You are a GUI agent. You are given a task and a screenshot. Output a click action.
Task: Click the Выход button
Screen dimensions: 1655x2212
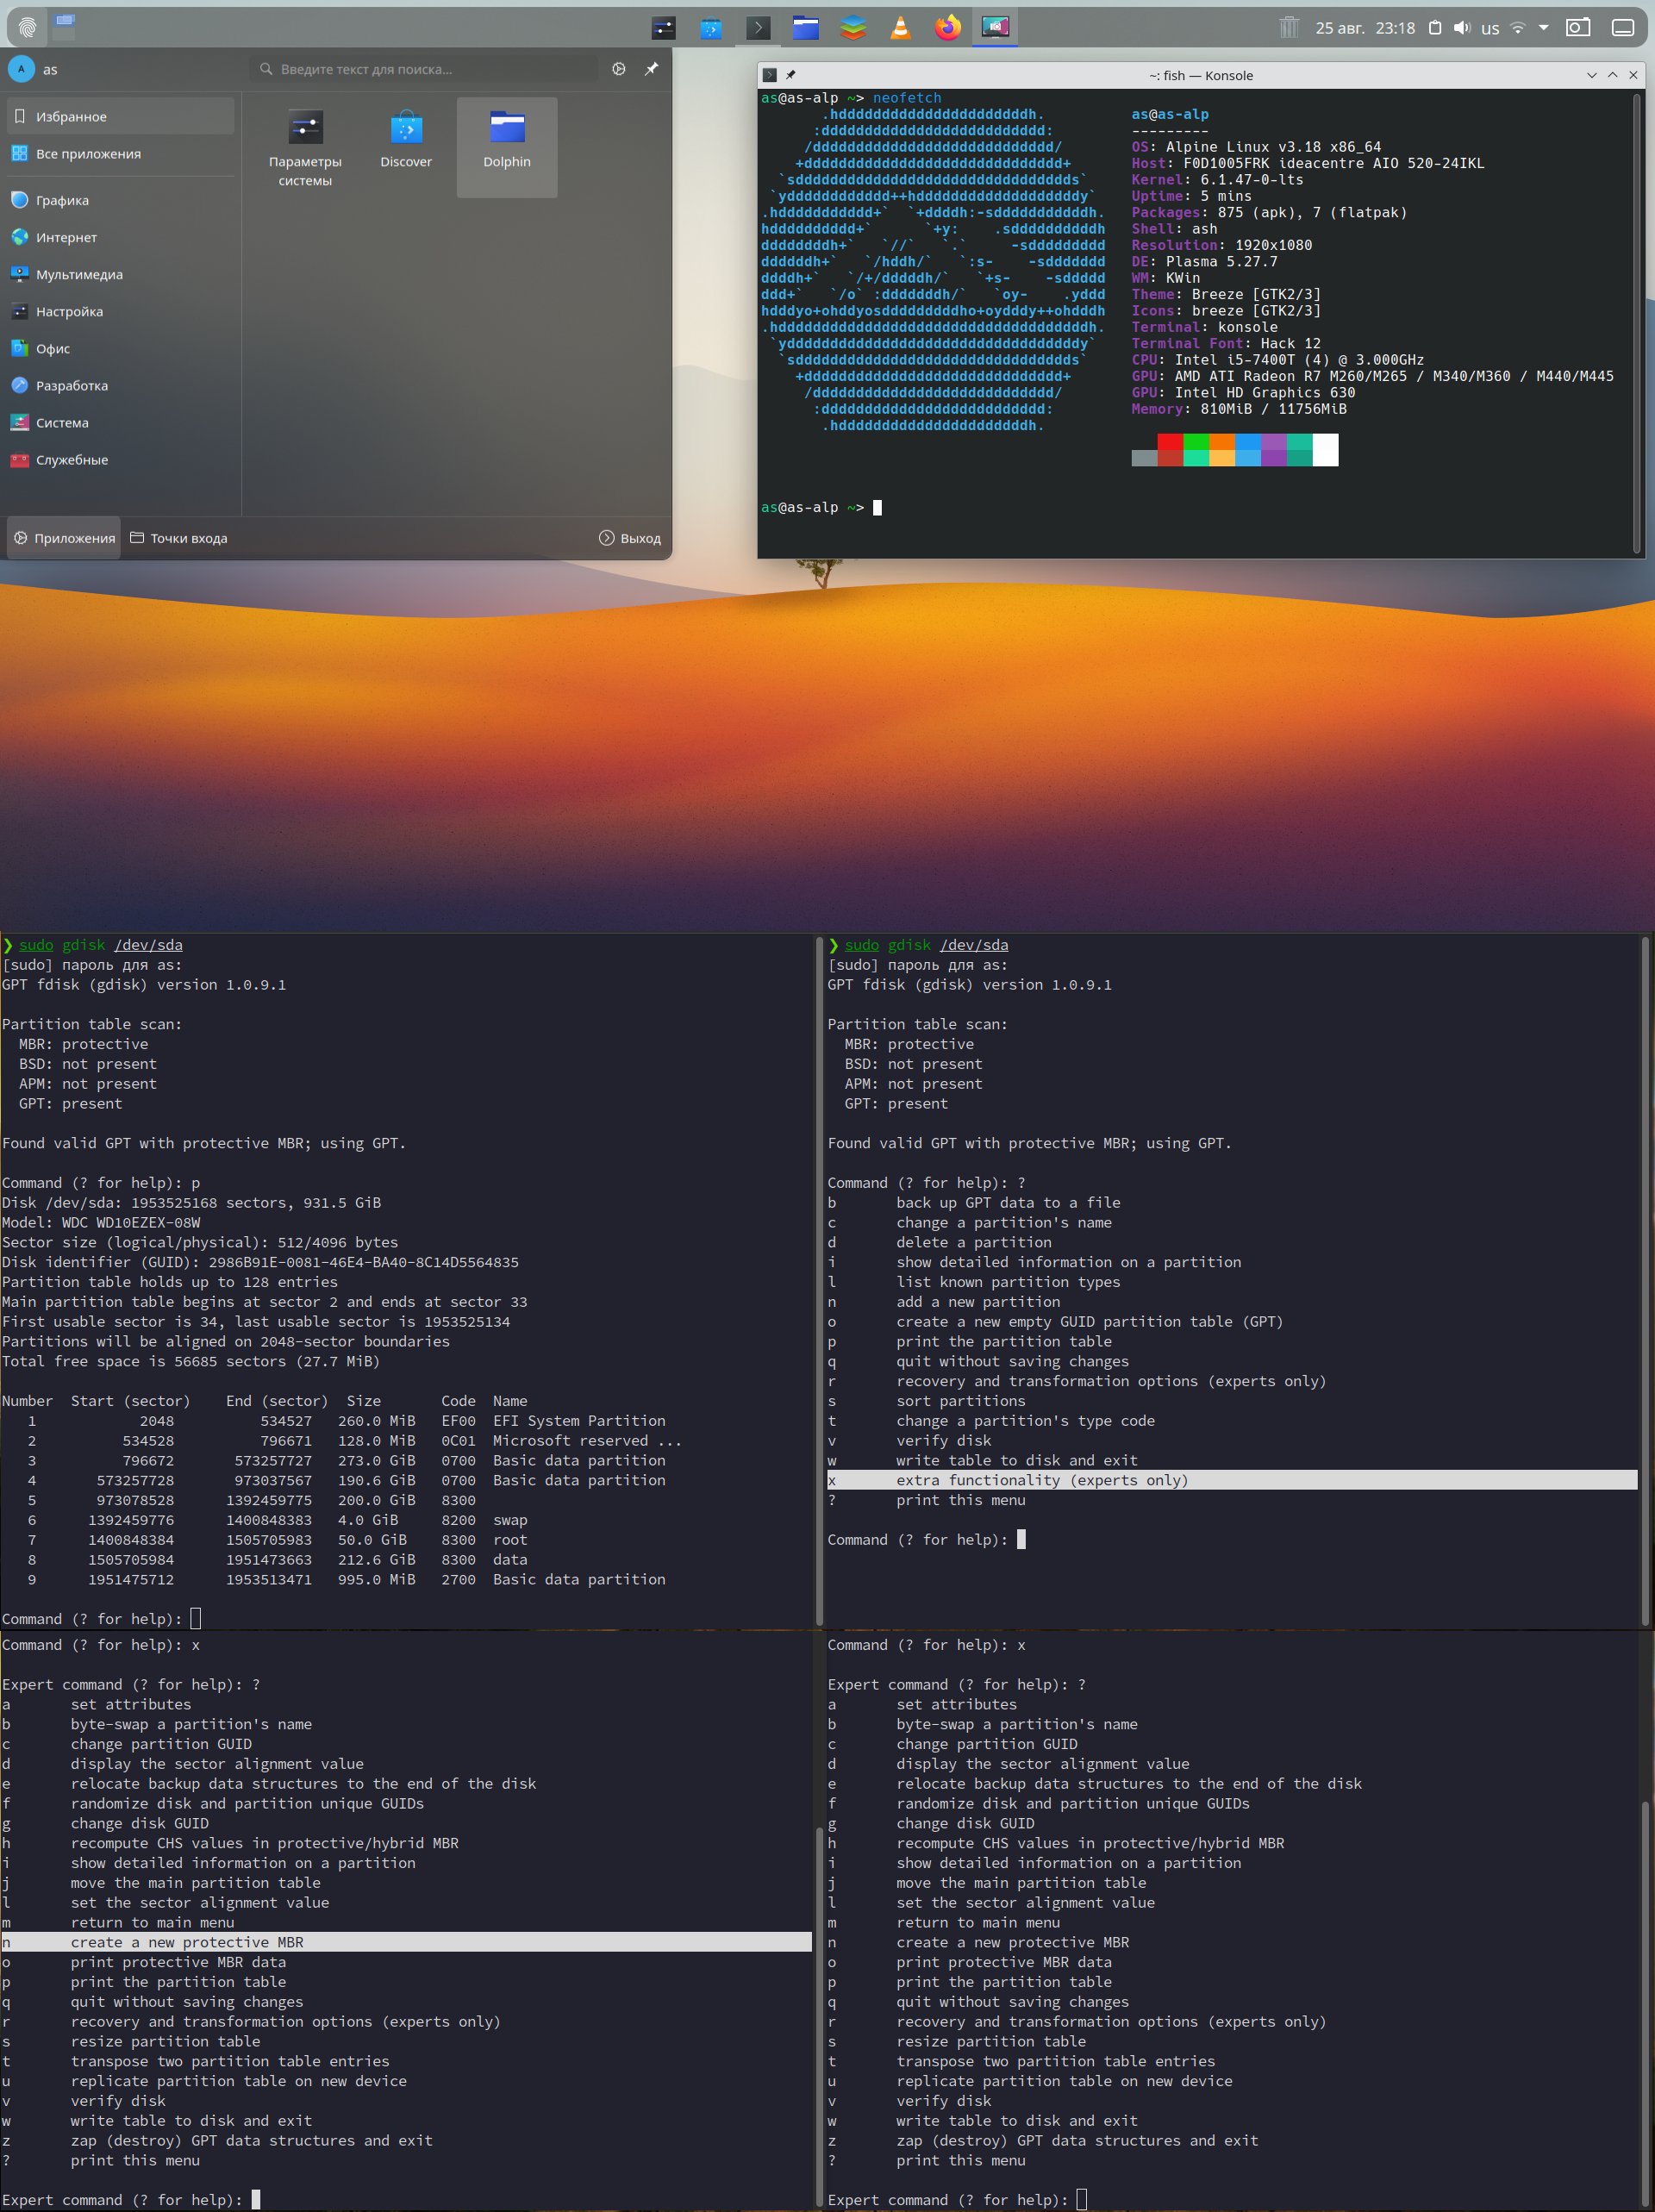click(630, 538)
